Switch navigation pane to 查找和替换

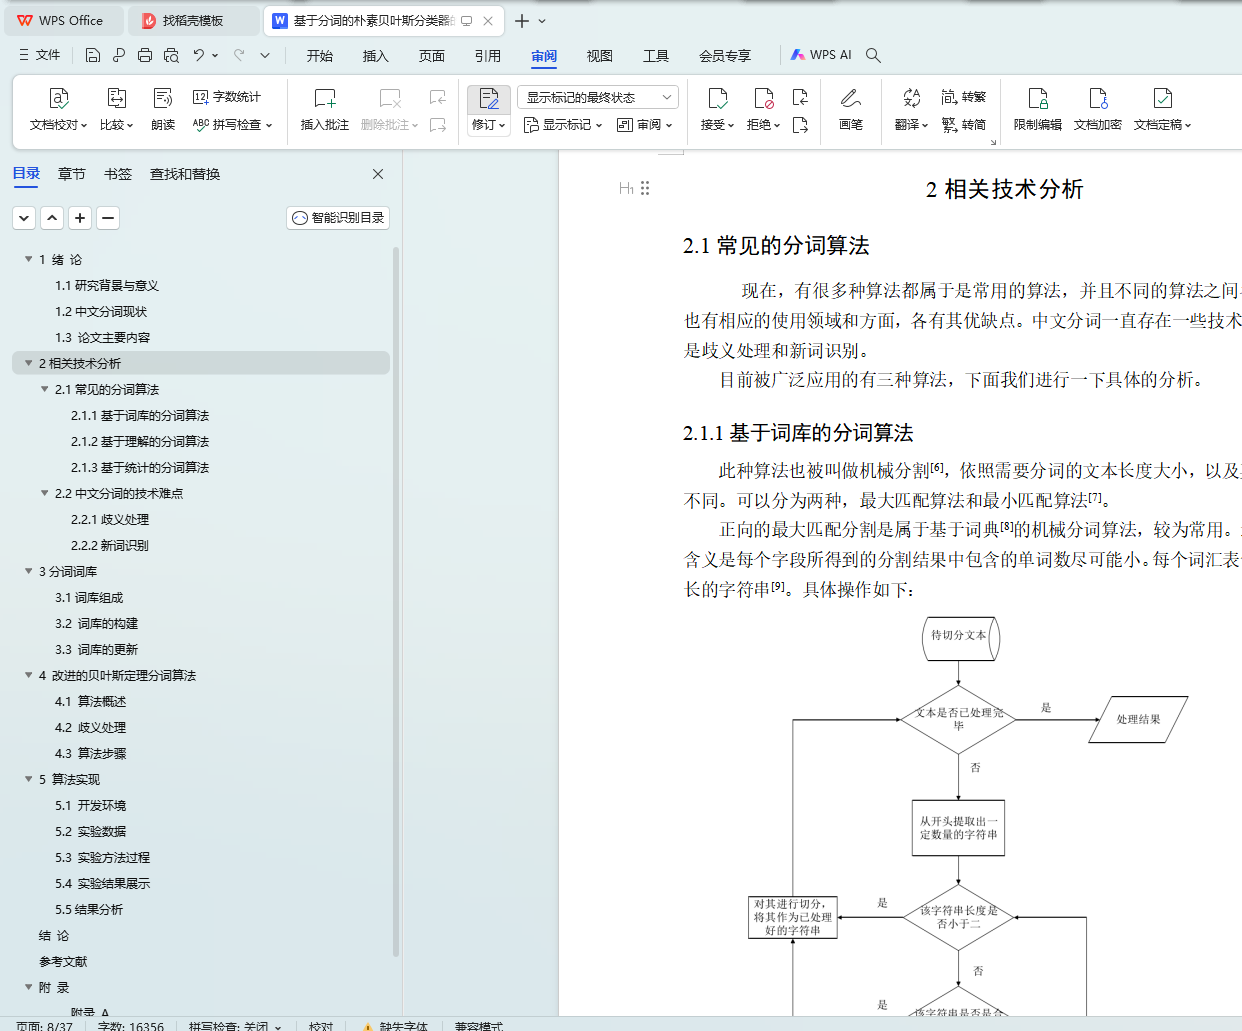[185, 174]
